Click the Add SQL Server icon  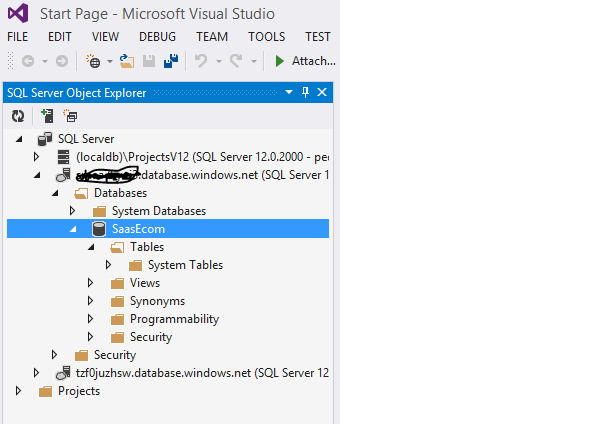(47, 116)
